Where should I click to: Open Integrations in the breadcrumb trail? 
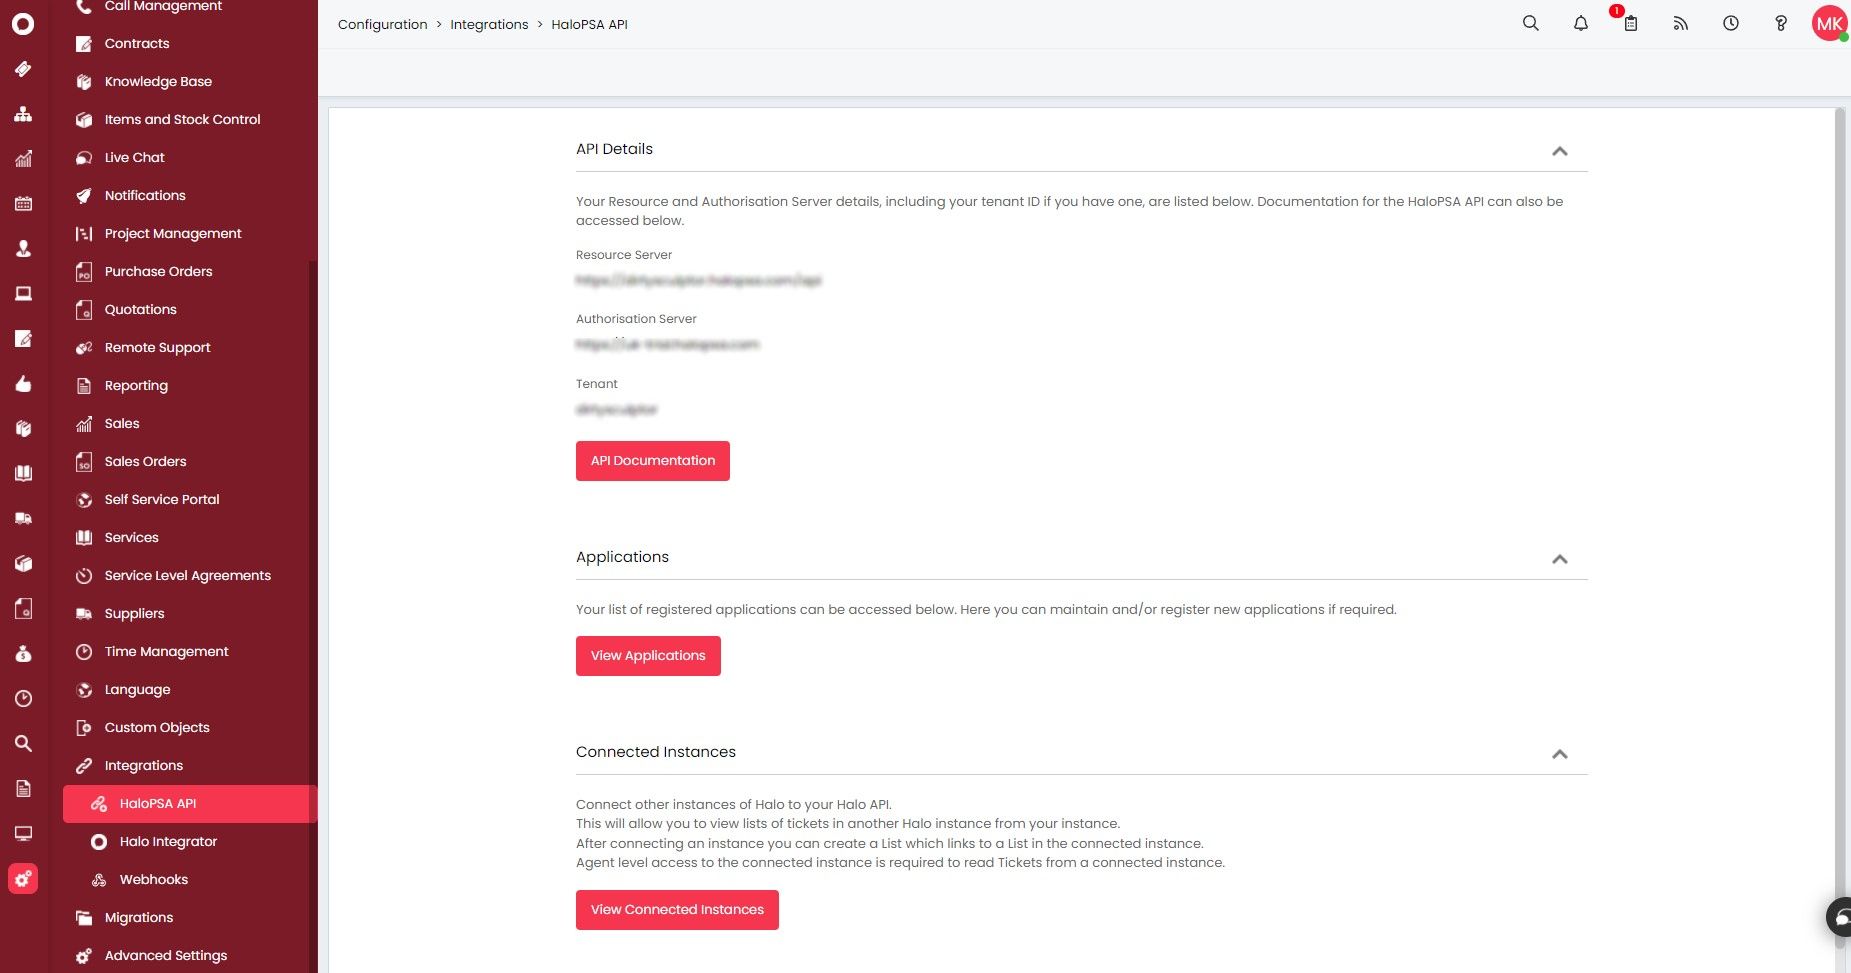(489, 24)
